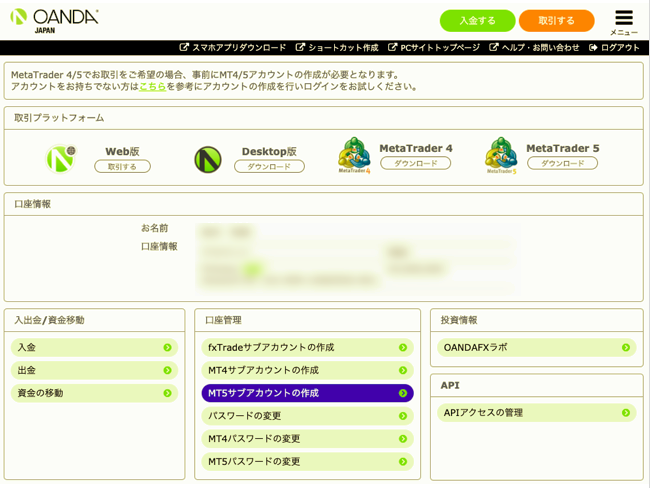Click the こちら account guide link
Screen dimensions: 650x488
tap(153, 86)
